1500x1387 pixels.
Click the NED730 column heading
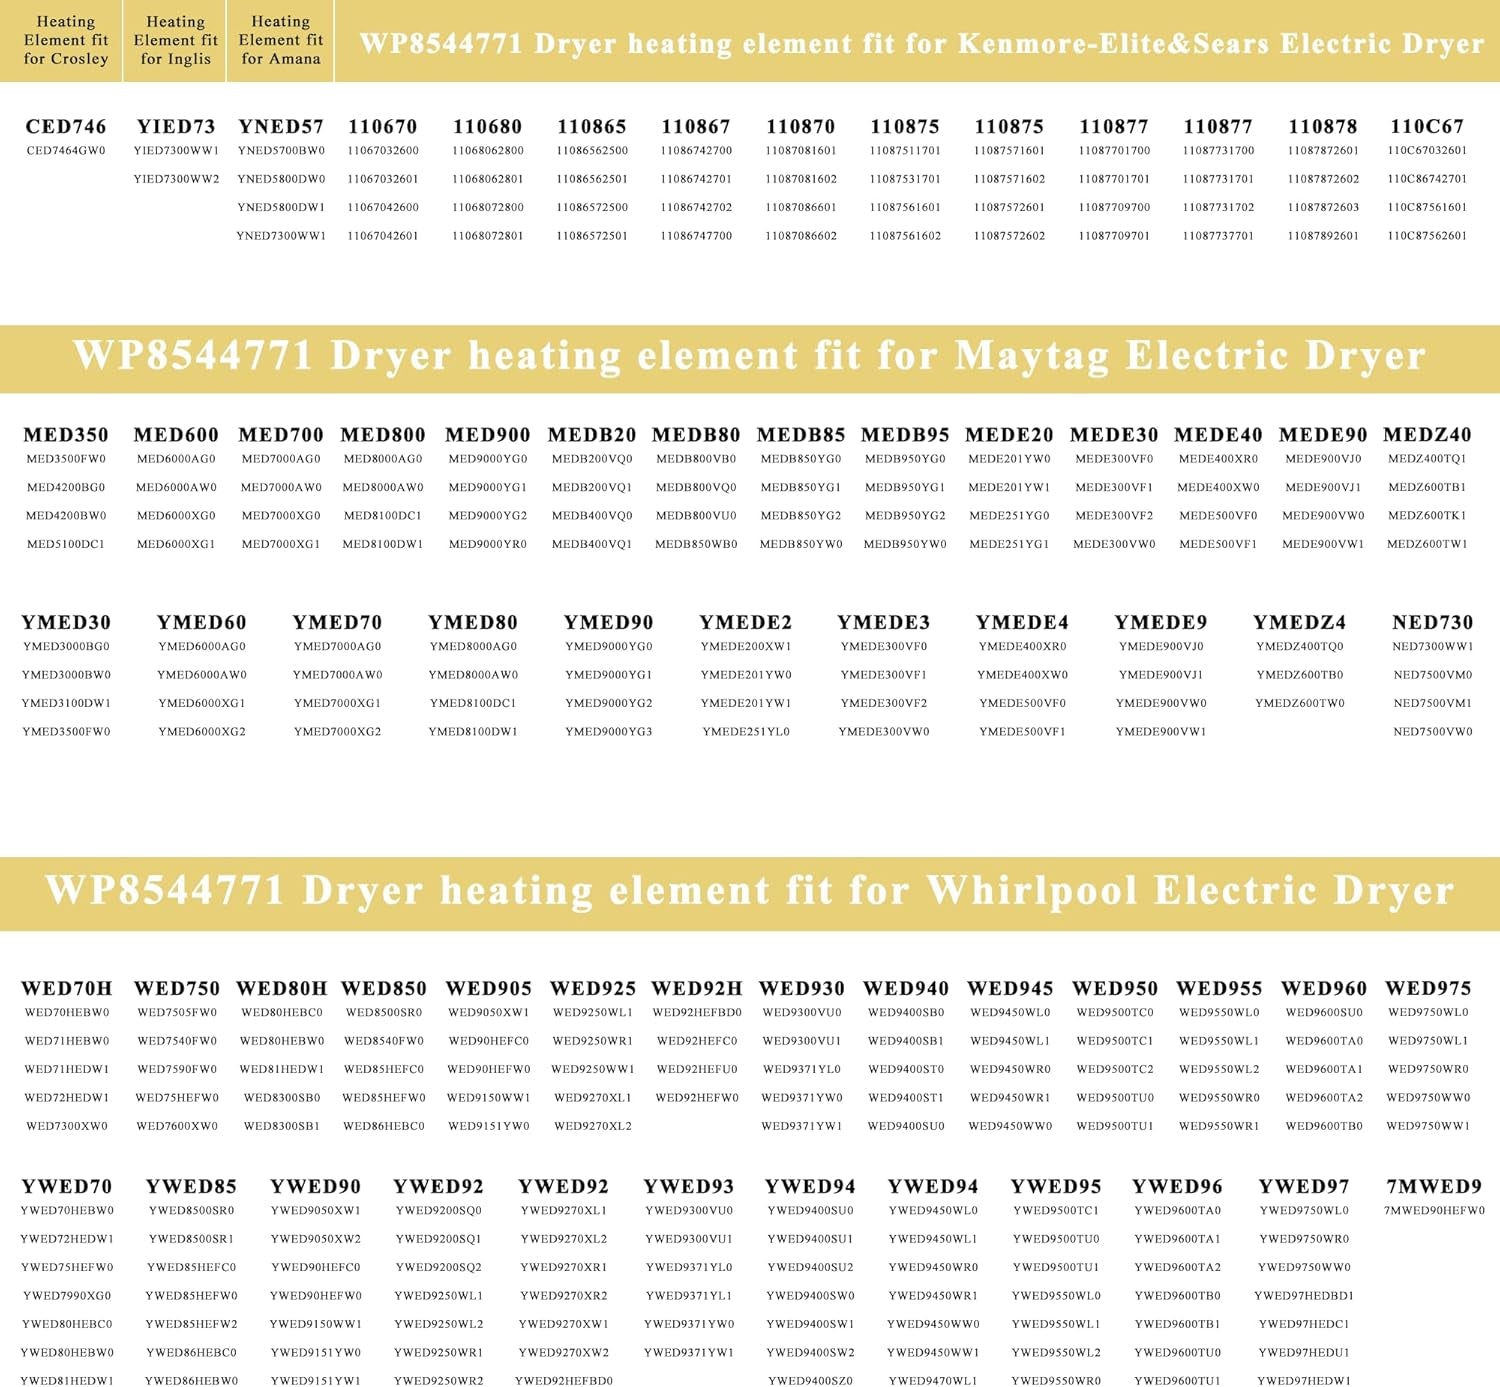click(x=1432, y=622)
